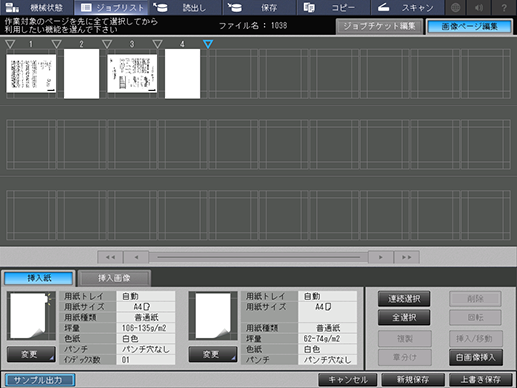Switch to the スキャン tab
This screenshot has width=517, height=388.
[407, 7]
